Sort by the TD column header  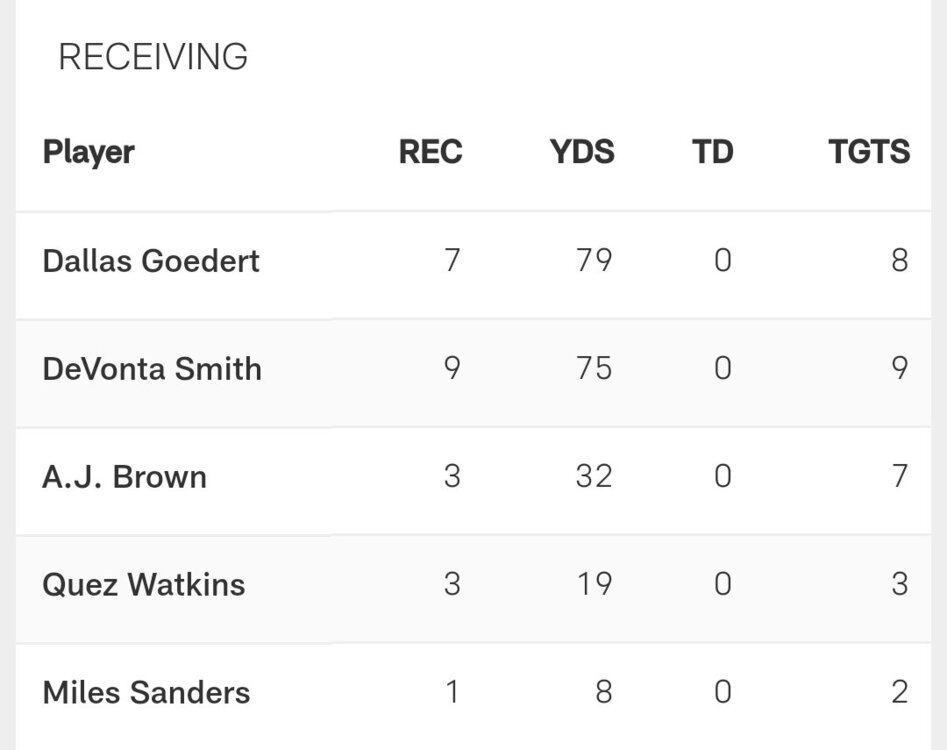[712, 152]
